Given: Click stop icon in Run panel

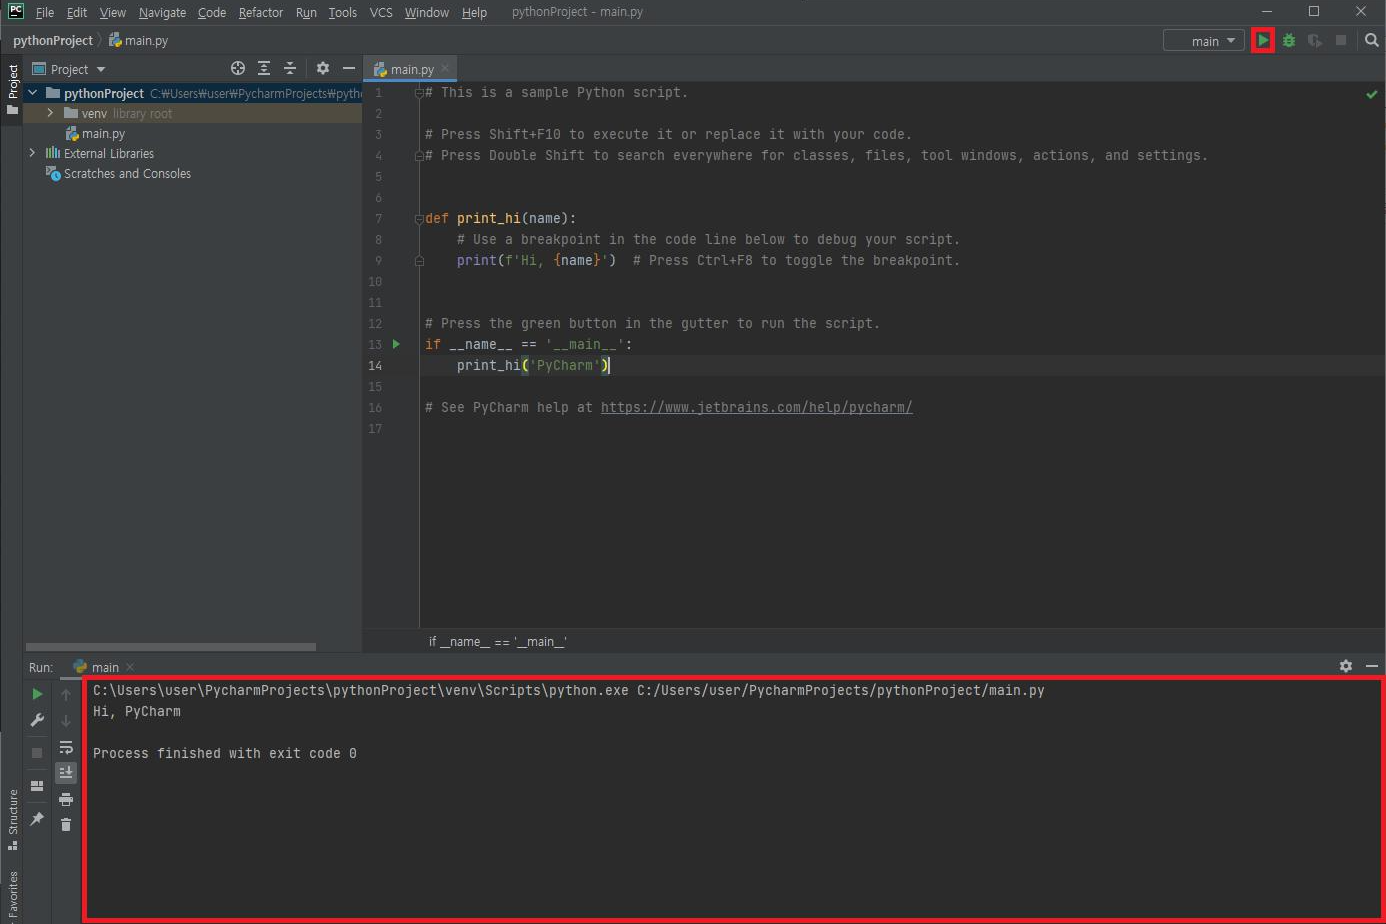Looking at the screenshot, I should point(37,752).
